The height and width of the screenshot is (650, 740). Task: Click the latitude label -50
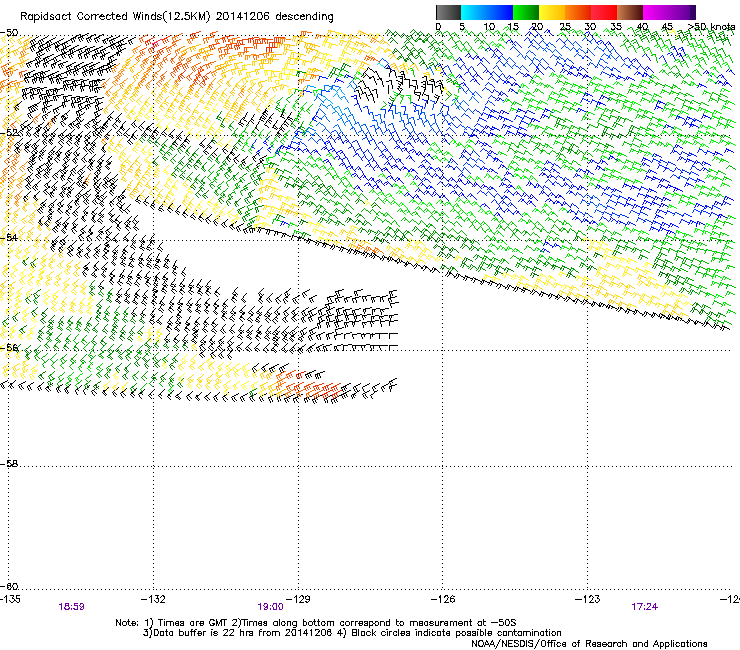(9, 33)
